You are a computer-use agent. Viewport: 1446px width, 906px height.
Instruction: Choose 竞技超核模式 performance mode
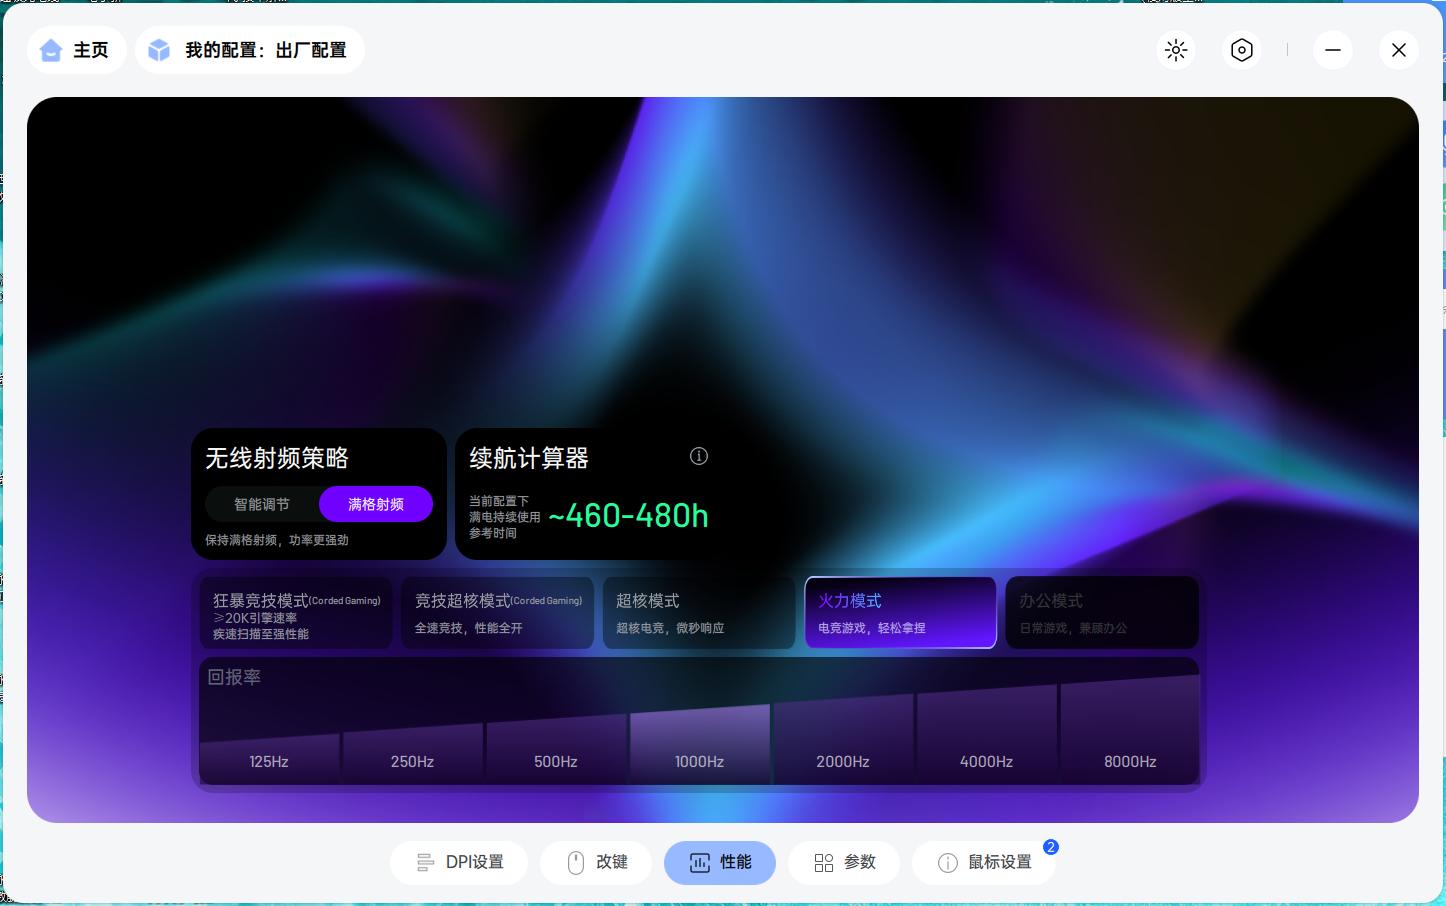pos(498,613)
